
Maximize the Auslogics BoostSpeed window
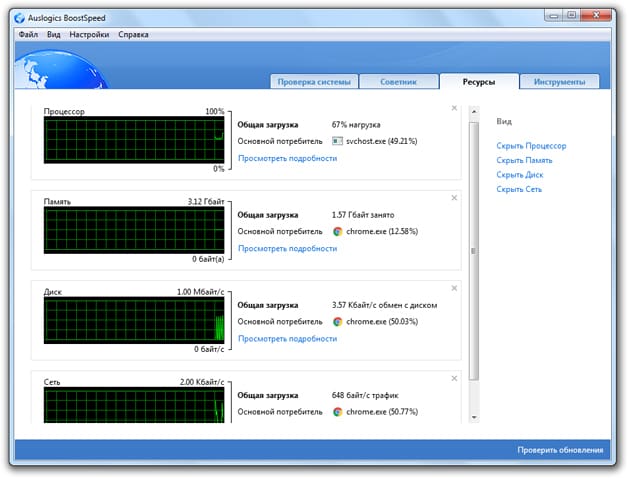(x=572, y=16)
